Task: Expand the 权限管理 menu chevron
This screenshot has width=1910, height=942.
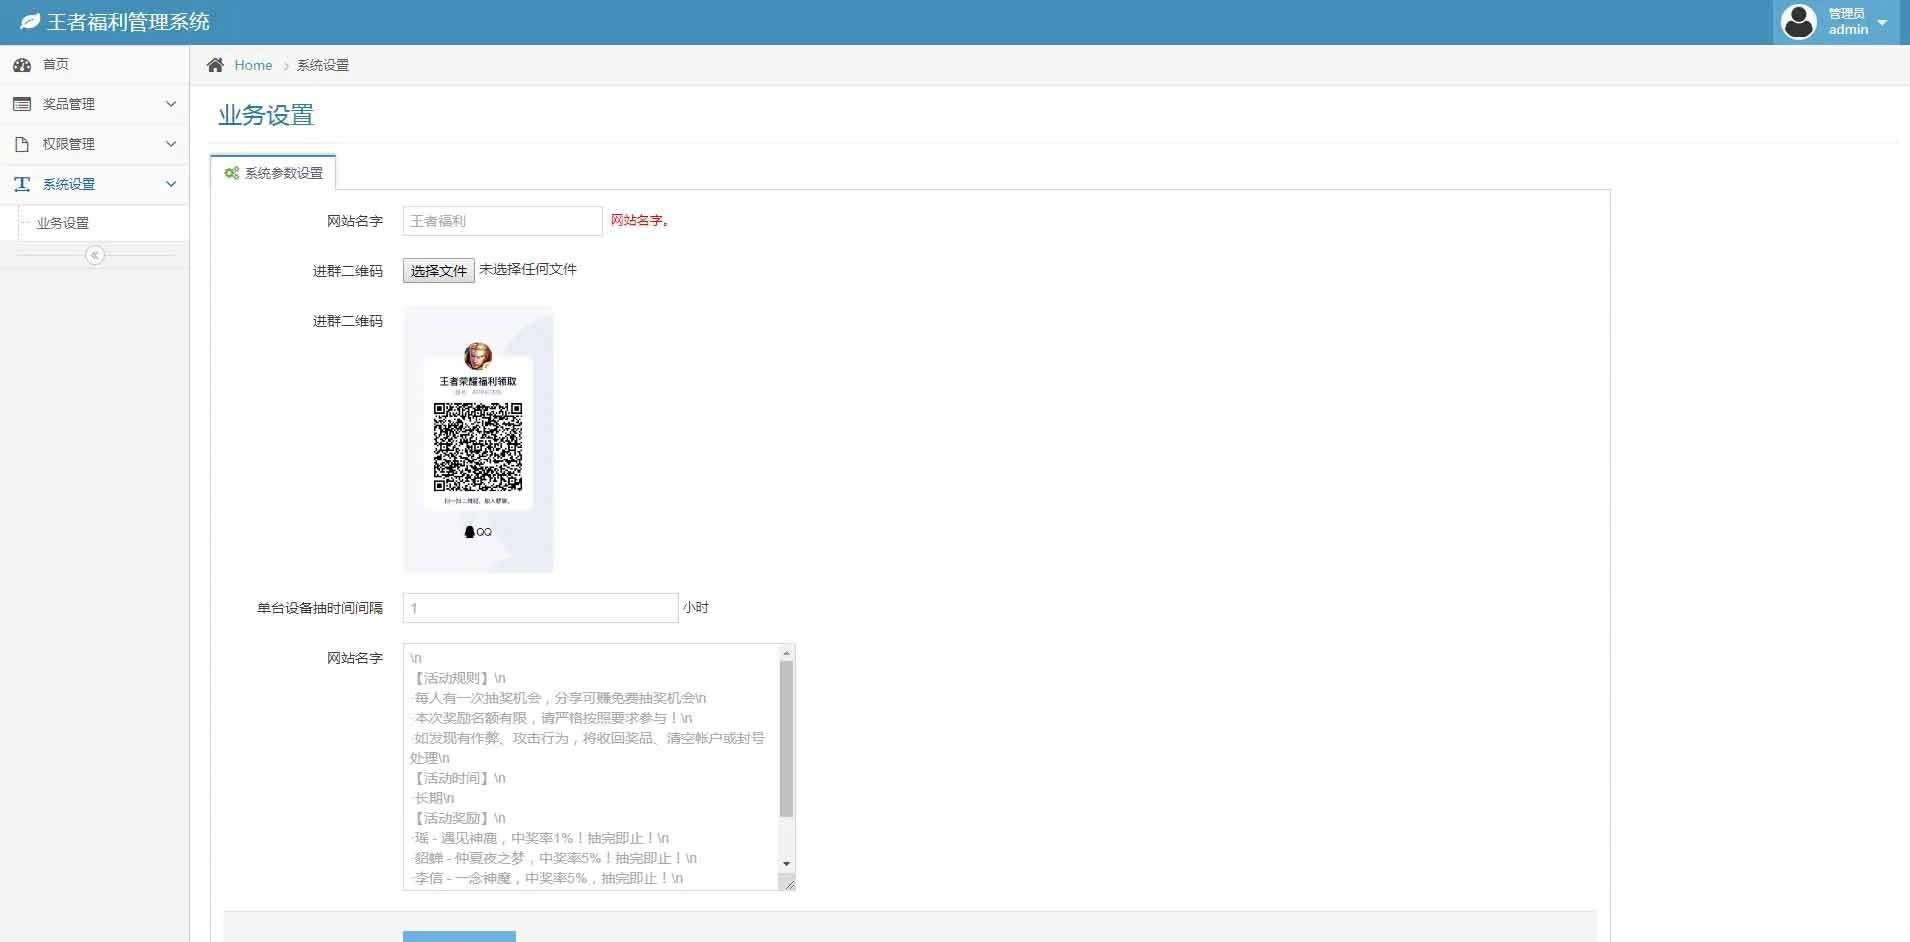Action: [171, 143]
